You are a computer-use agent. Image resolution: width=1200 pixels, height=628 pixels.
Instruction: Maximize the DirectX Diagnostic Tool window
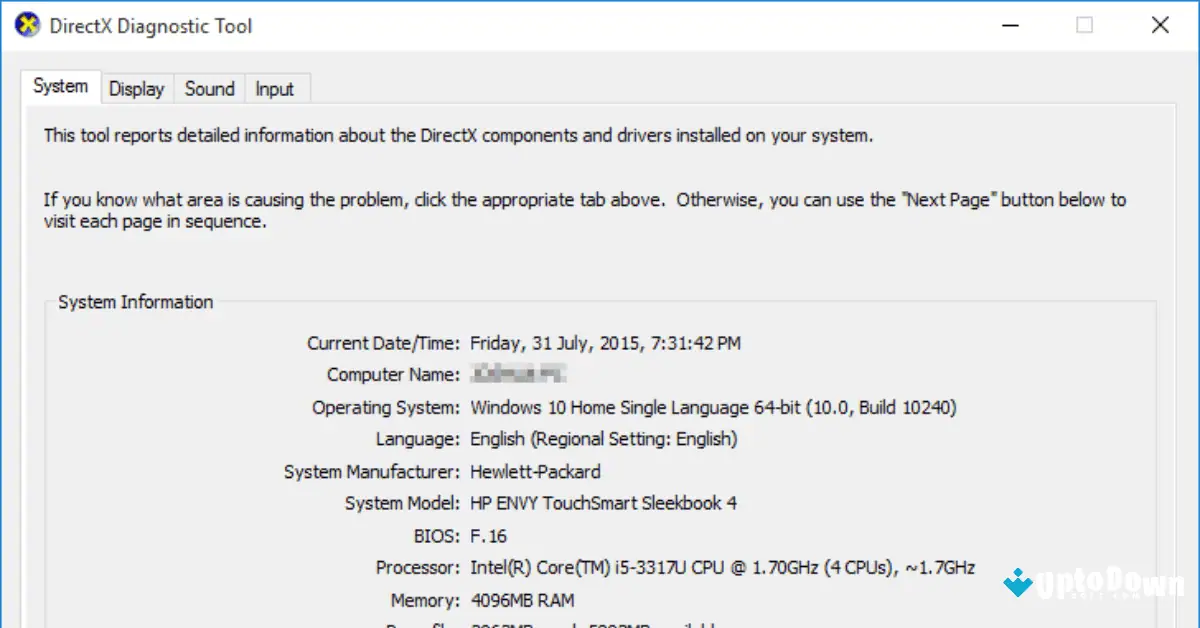(1085, 25)
